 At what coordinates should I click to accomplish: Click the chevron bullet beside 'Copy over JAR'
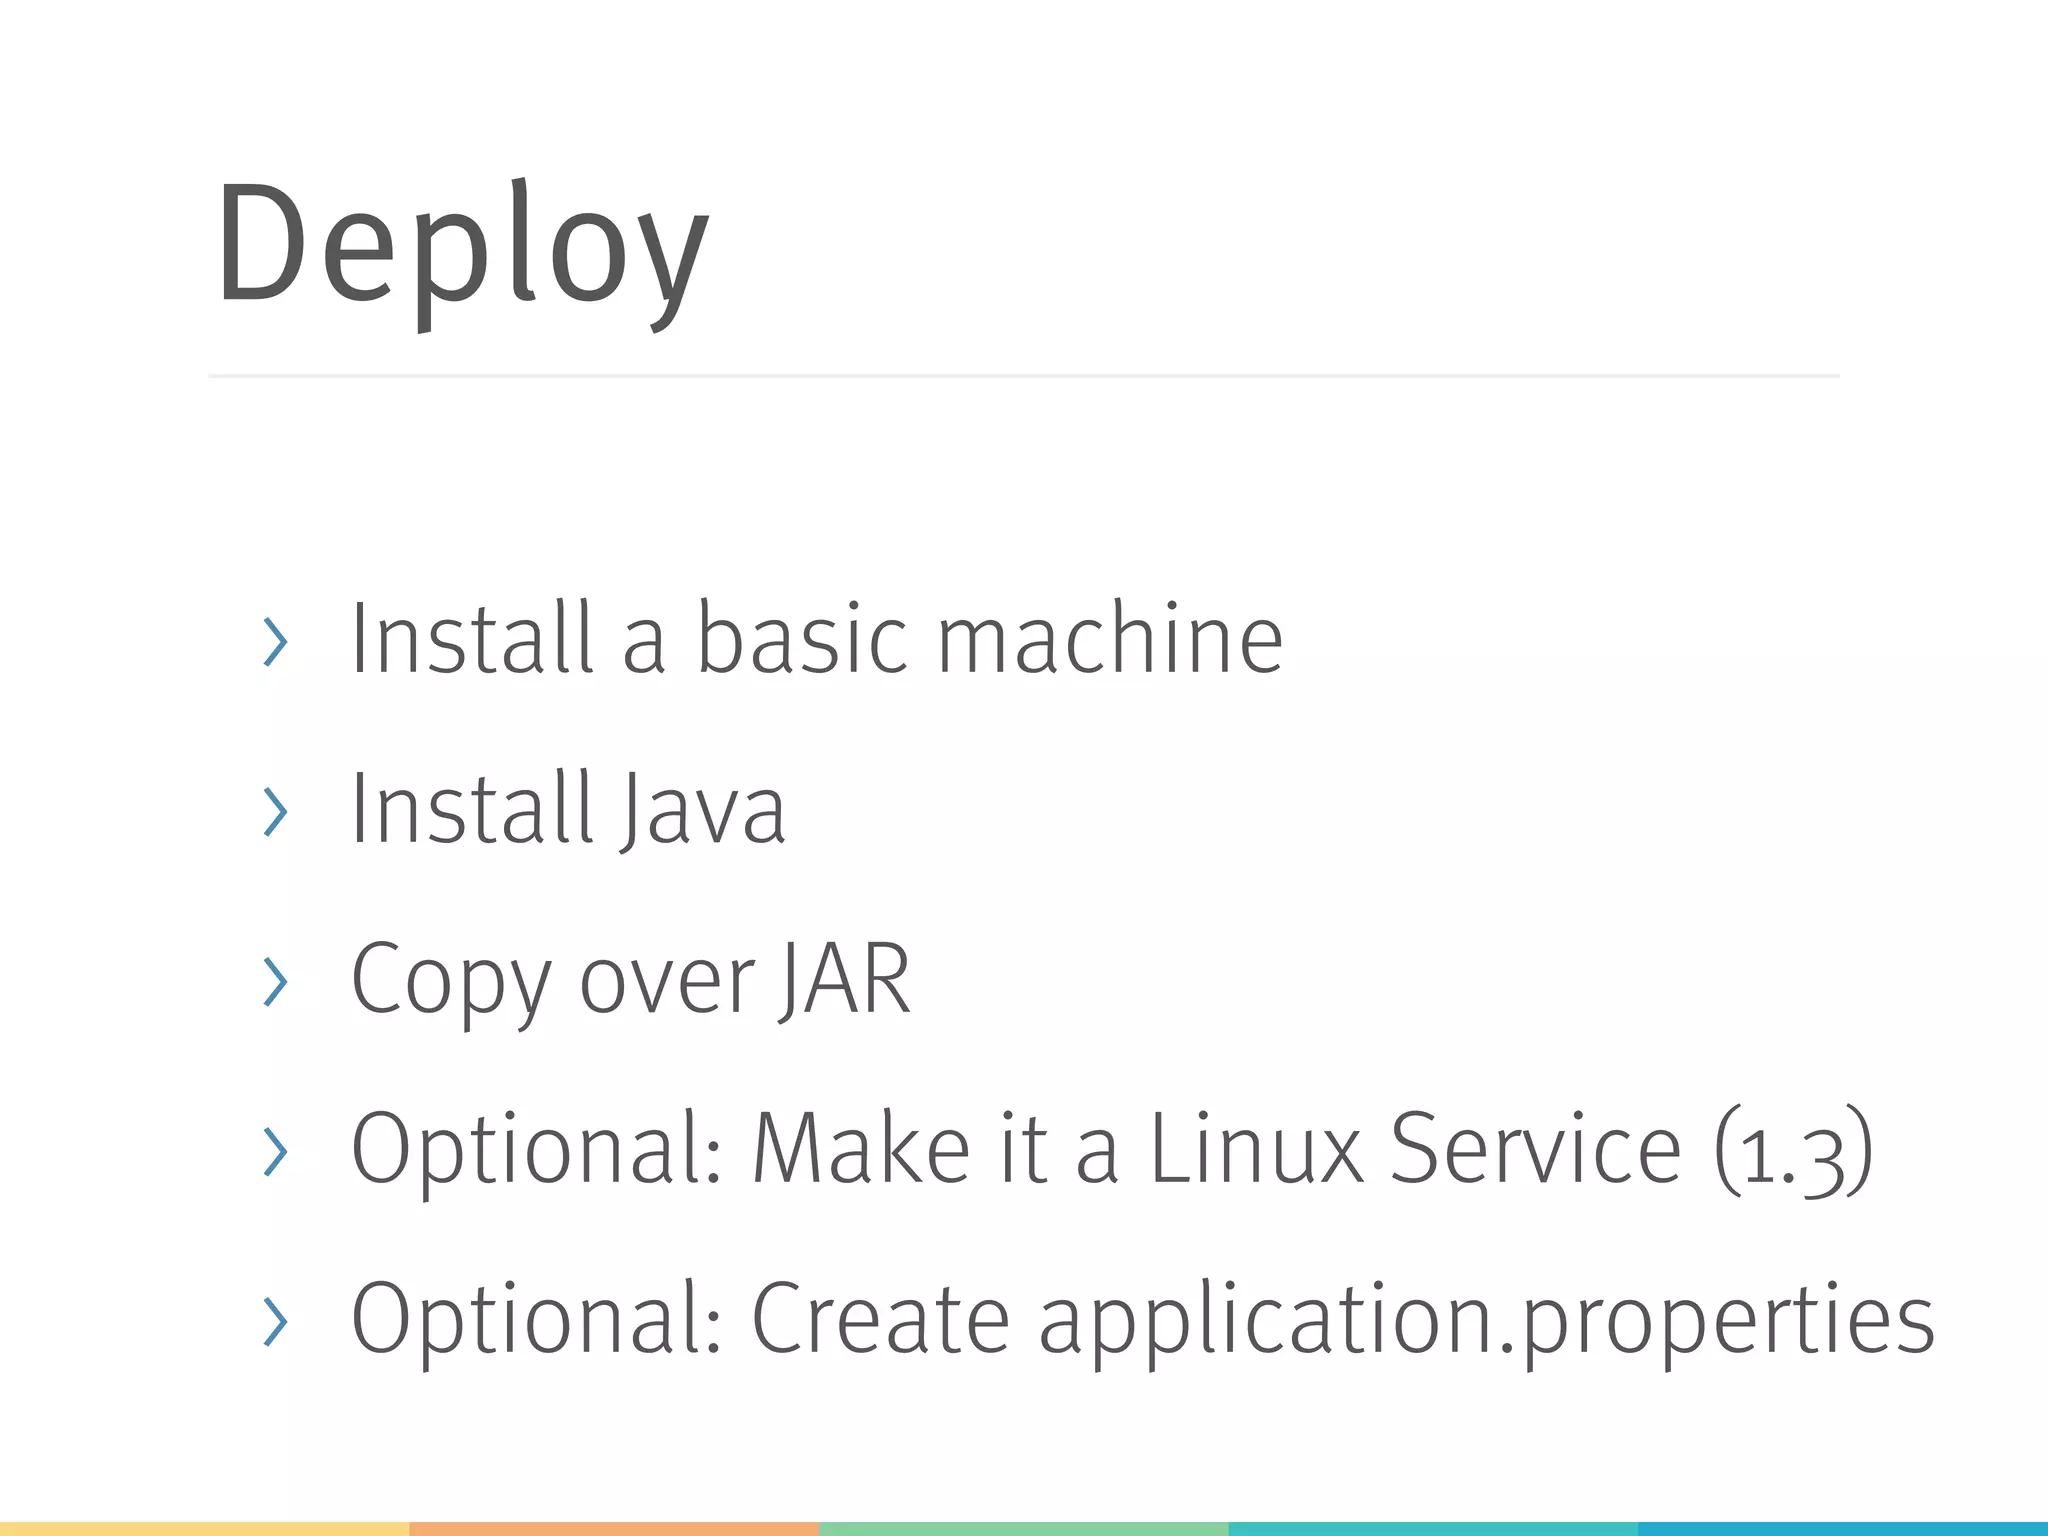[275, 981]
